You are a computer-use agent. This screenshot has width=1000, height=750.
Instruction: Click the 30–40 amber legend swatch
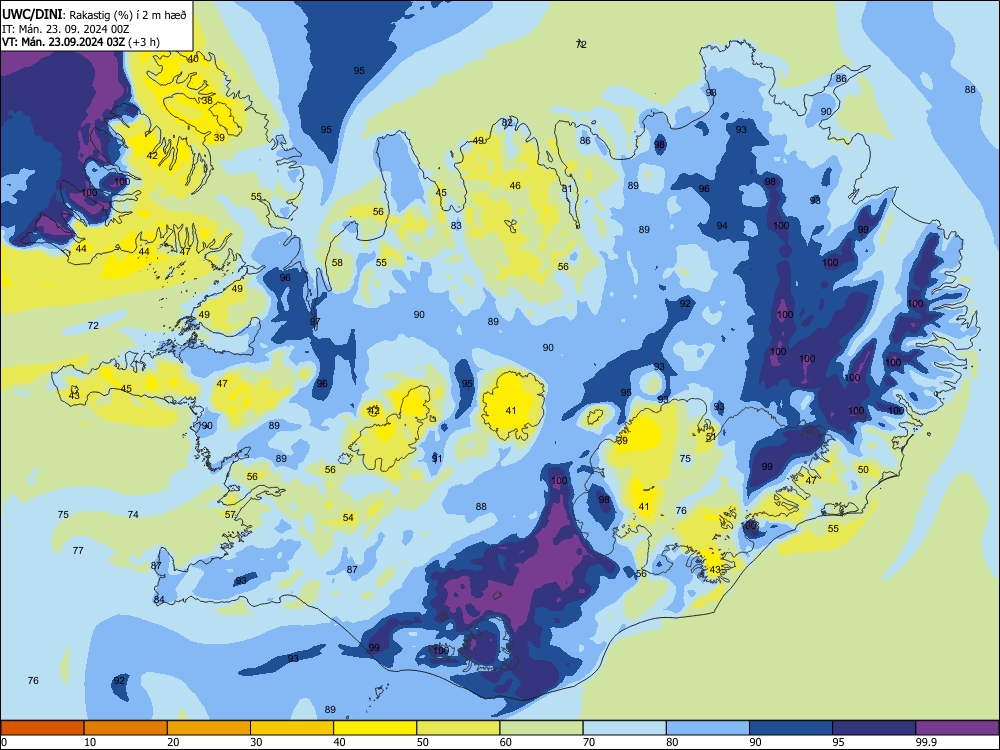click(292, 728)
